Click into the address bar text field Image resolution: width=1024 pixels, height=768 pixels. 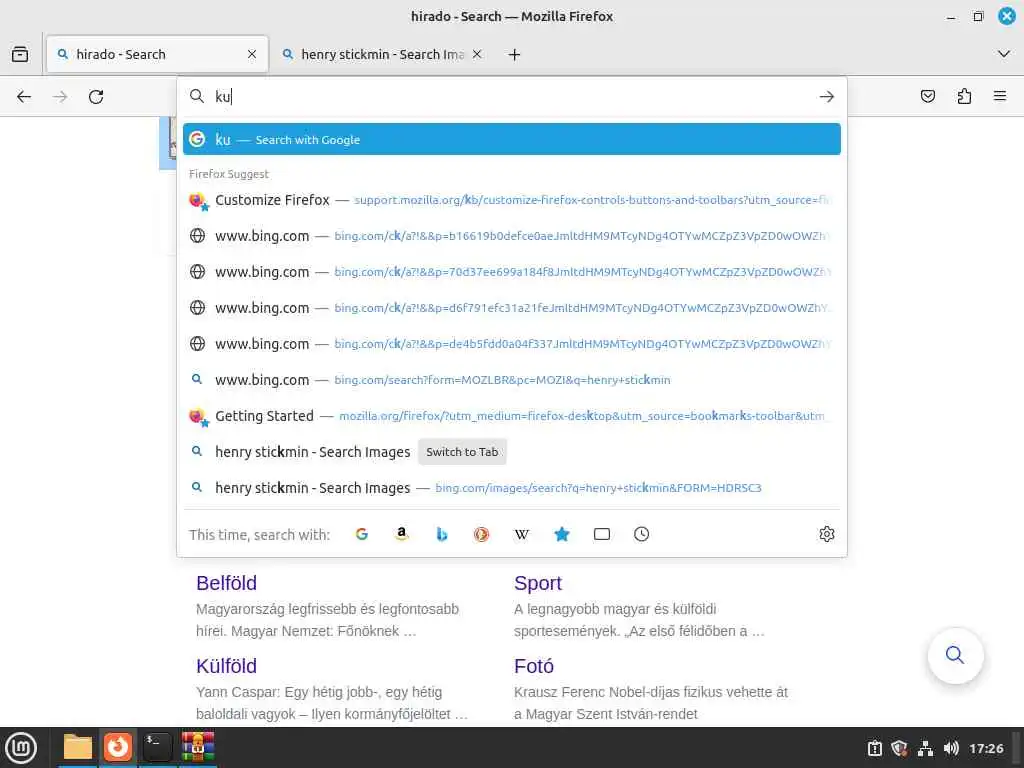pyautogui.click(x=513, y=97)
